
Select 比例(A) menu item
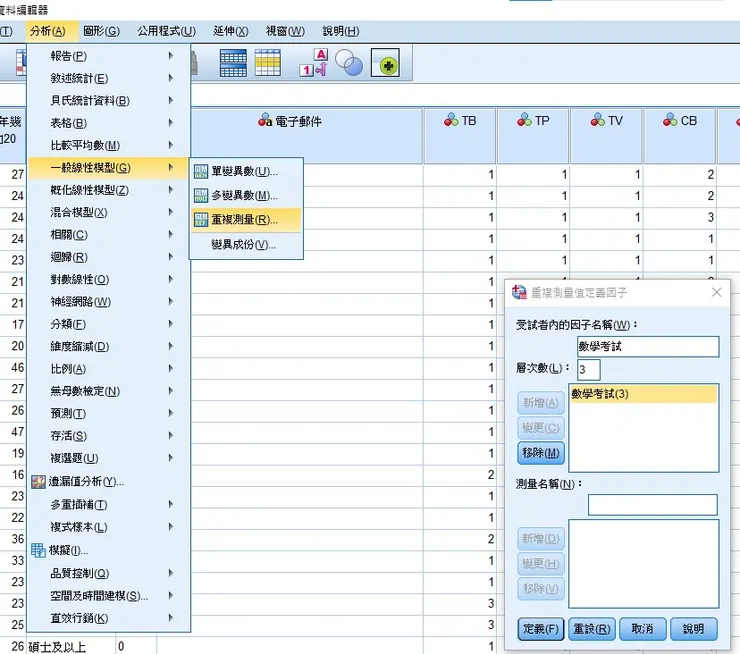coord(109,369)
